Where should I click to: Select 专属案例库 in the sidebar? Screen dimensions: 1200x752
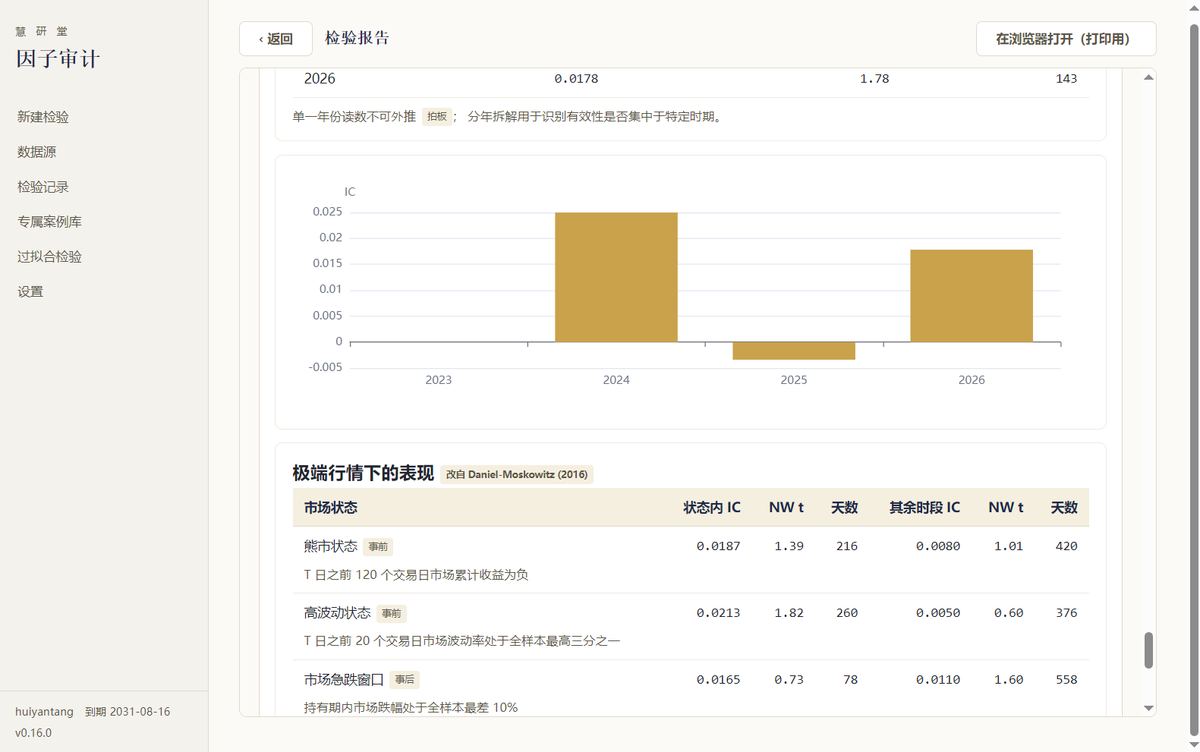pyautogui.click(x=49, y=222)
